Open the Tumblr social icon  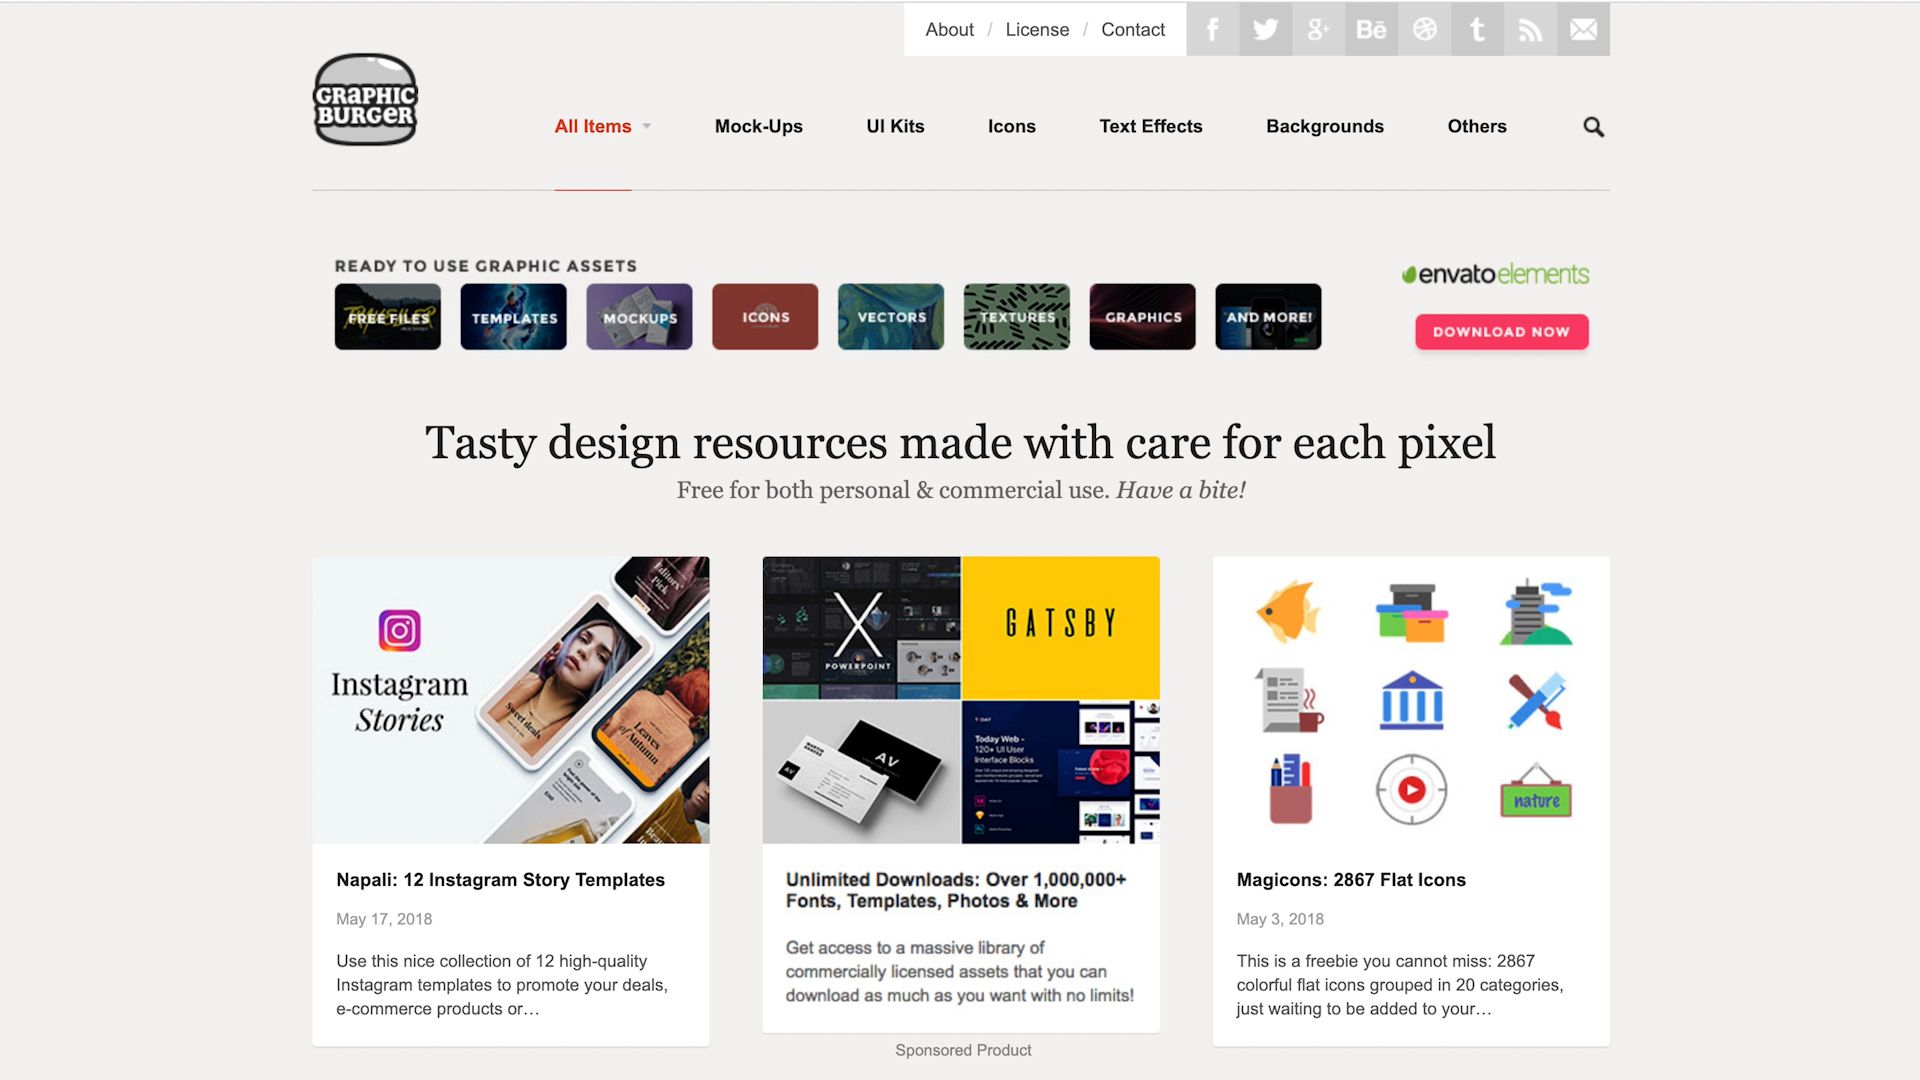click(x=1477, y=29)
